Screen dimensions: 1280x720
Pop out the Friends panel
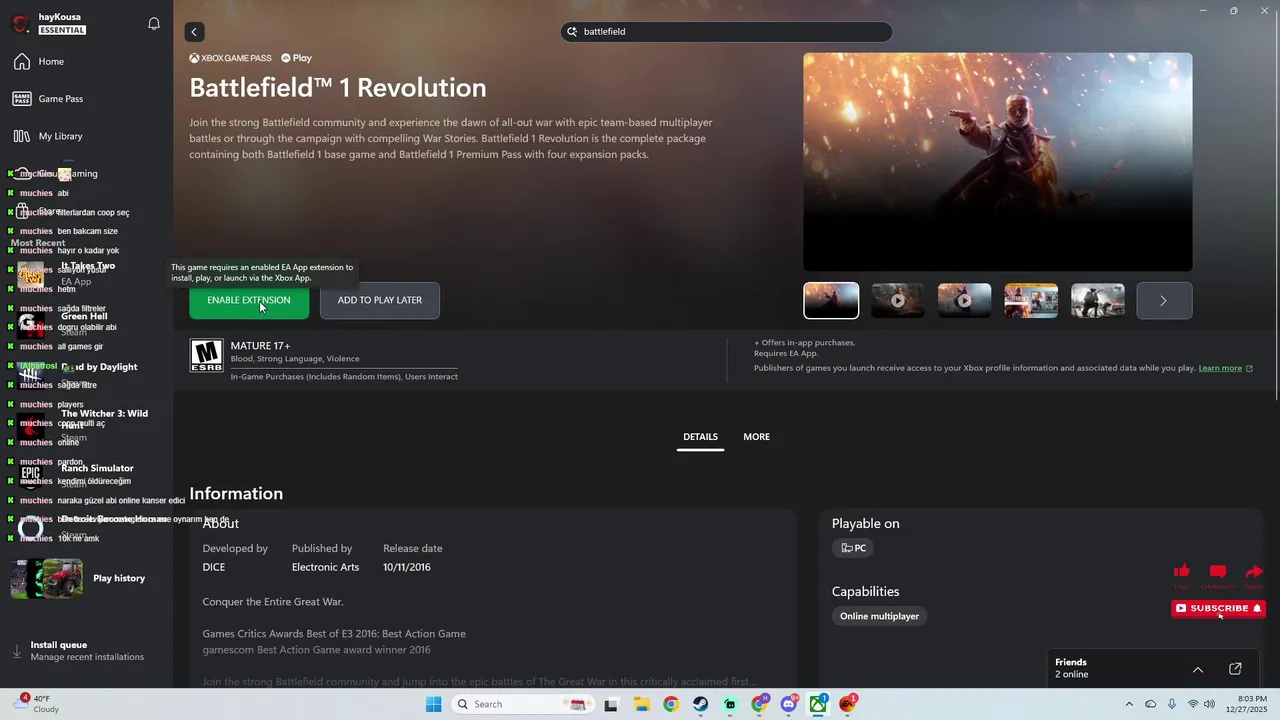tap(1235, 669)
